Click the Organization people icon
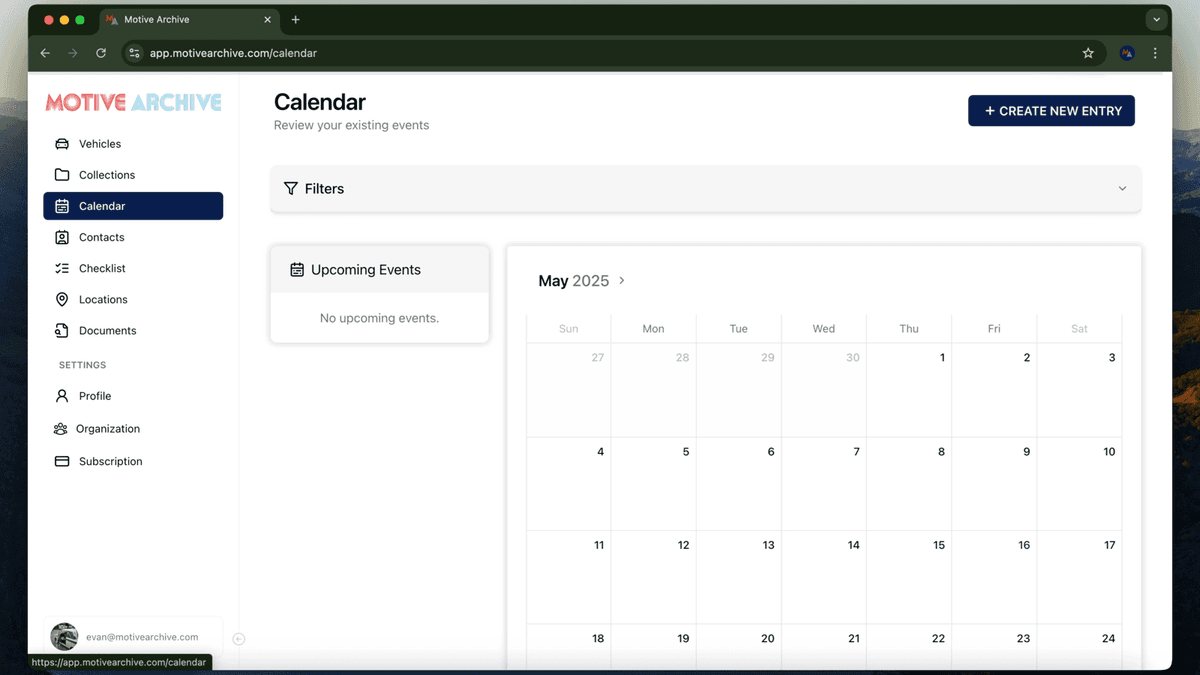This screenshot has height=675, width=1200. [x=60, y=429]
